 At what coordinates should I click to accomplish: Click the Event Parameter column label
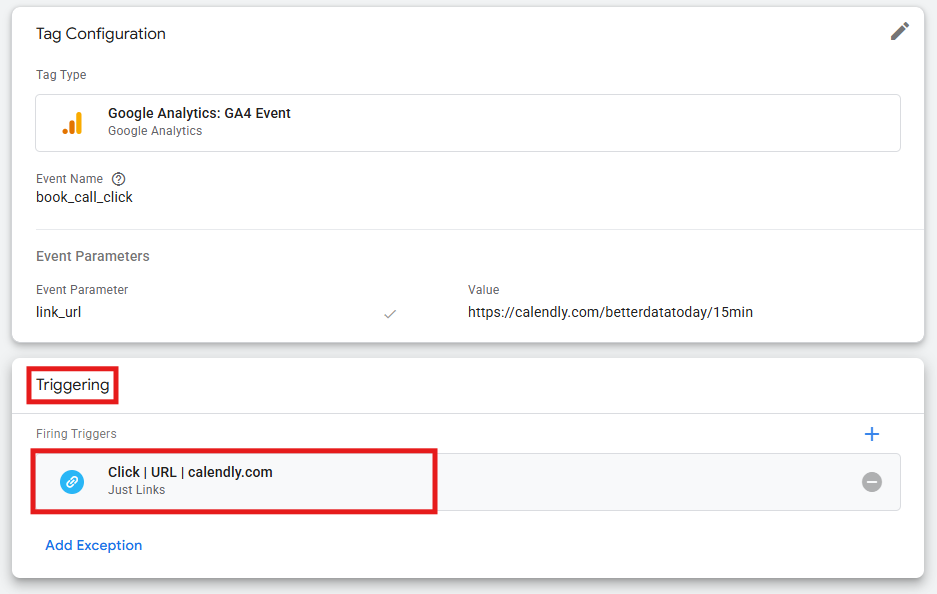82,290
